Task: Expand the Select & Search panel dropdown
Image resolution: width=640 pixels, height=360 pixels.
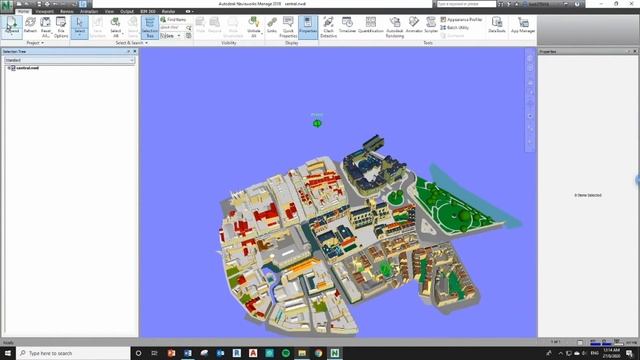Action: [131, 43]
